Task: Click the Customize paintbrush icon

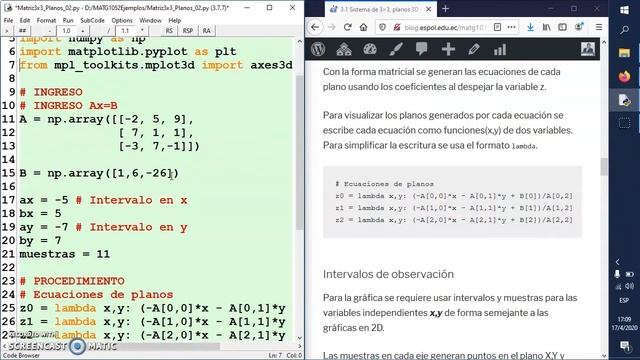Action: click(x=396, y=49)
